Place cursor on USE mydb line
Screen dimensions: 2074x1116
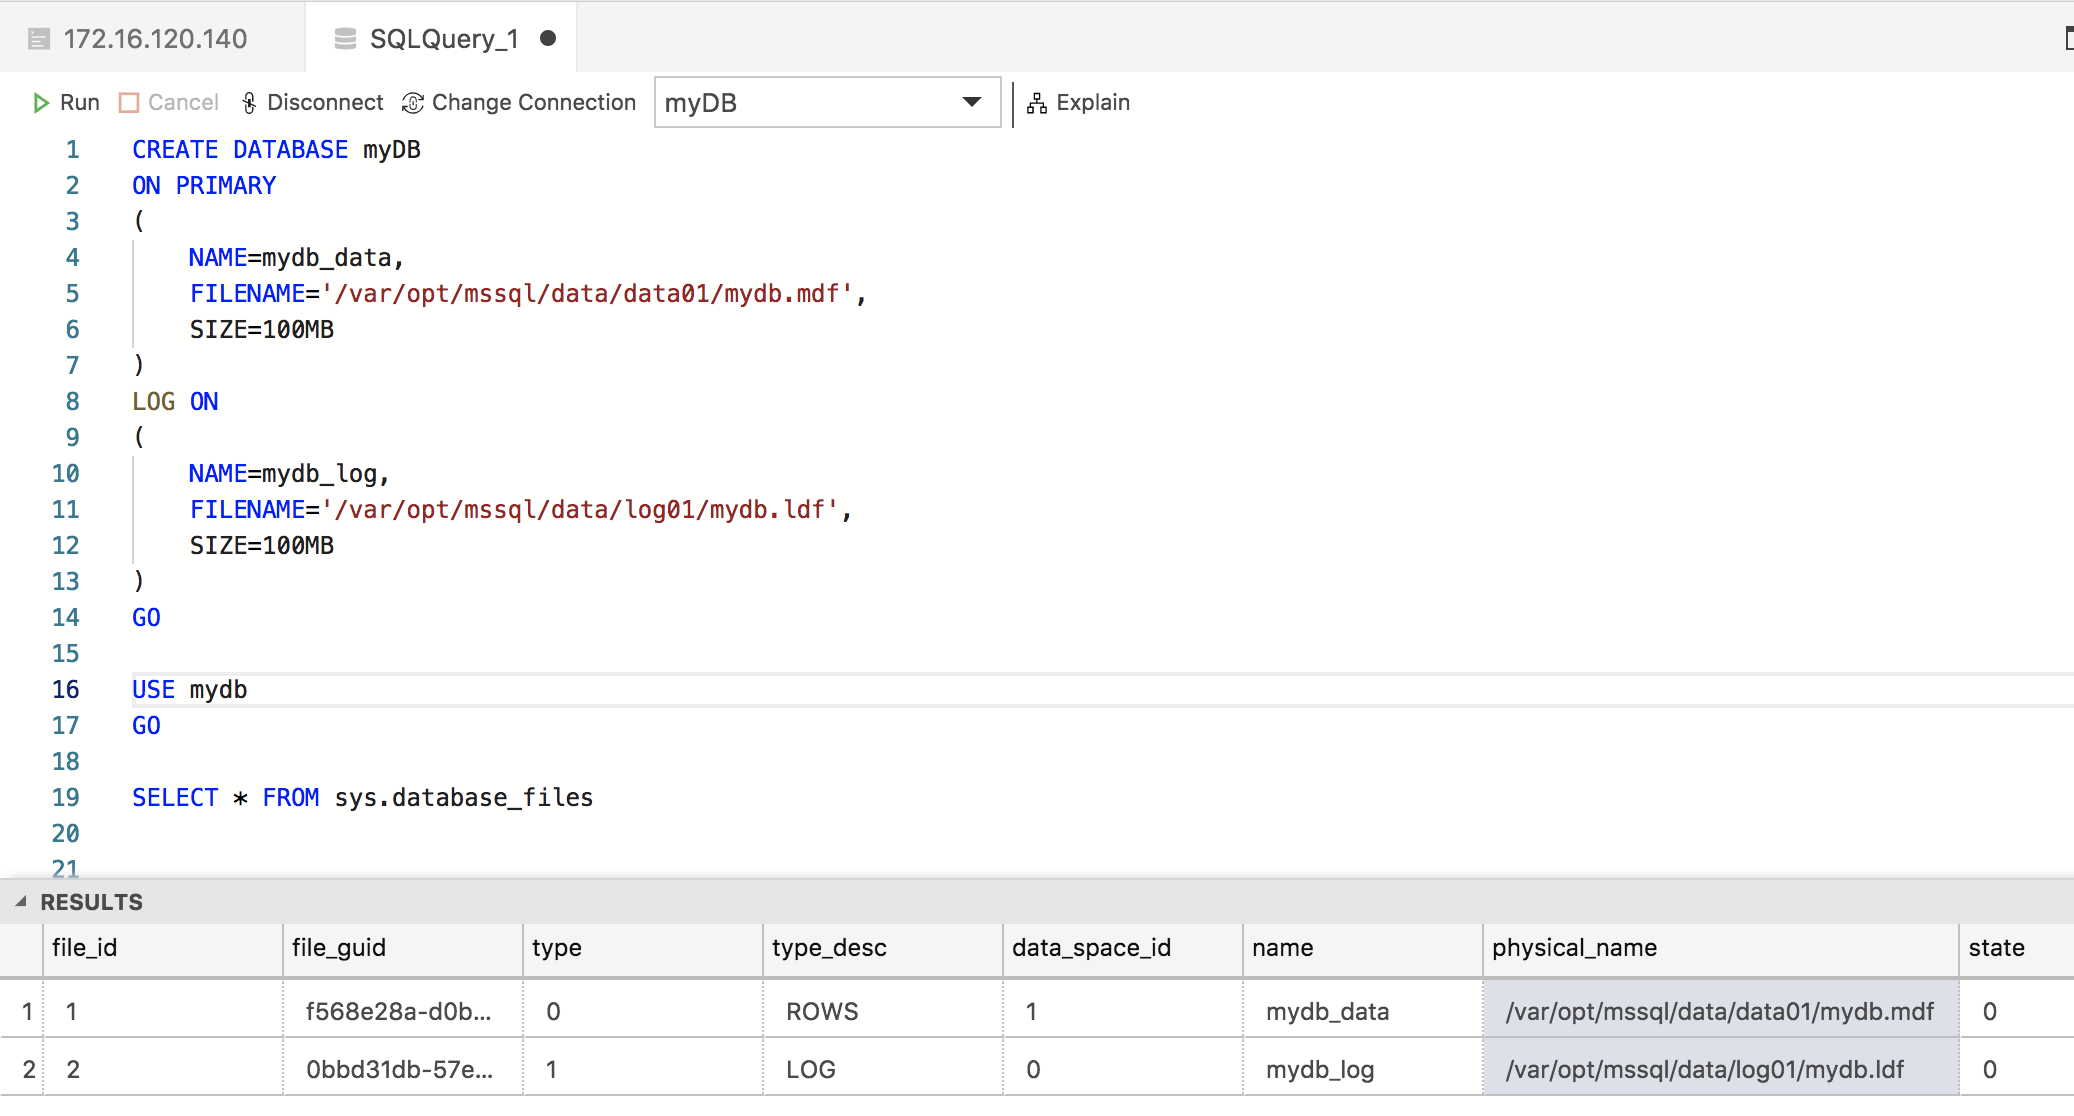click(x=218, y=690)
